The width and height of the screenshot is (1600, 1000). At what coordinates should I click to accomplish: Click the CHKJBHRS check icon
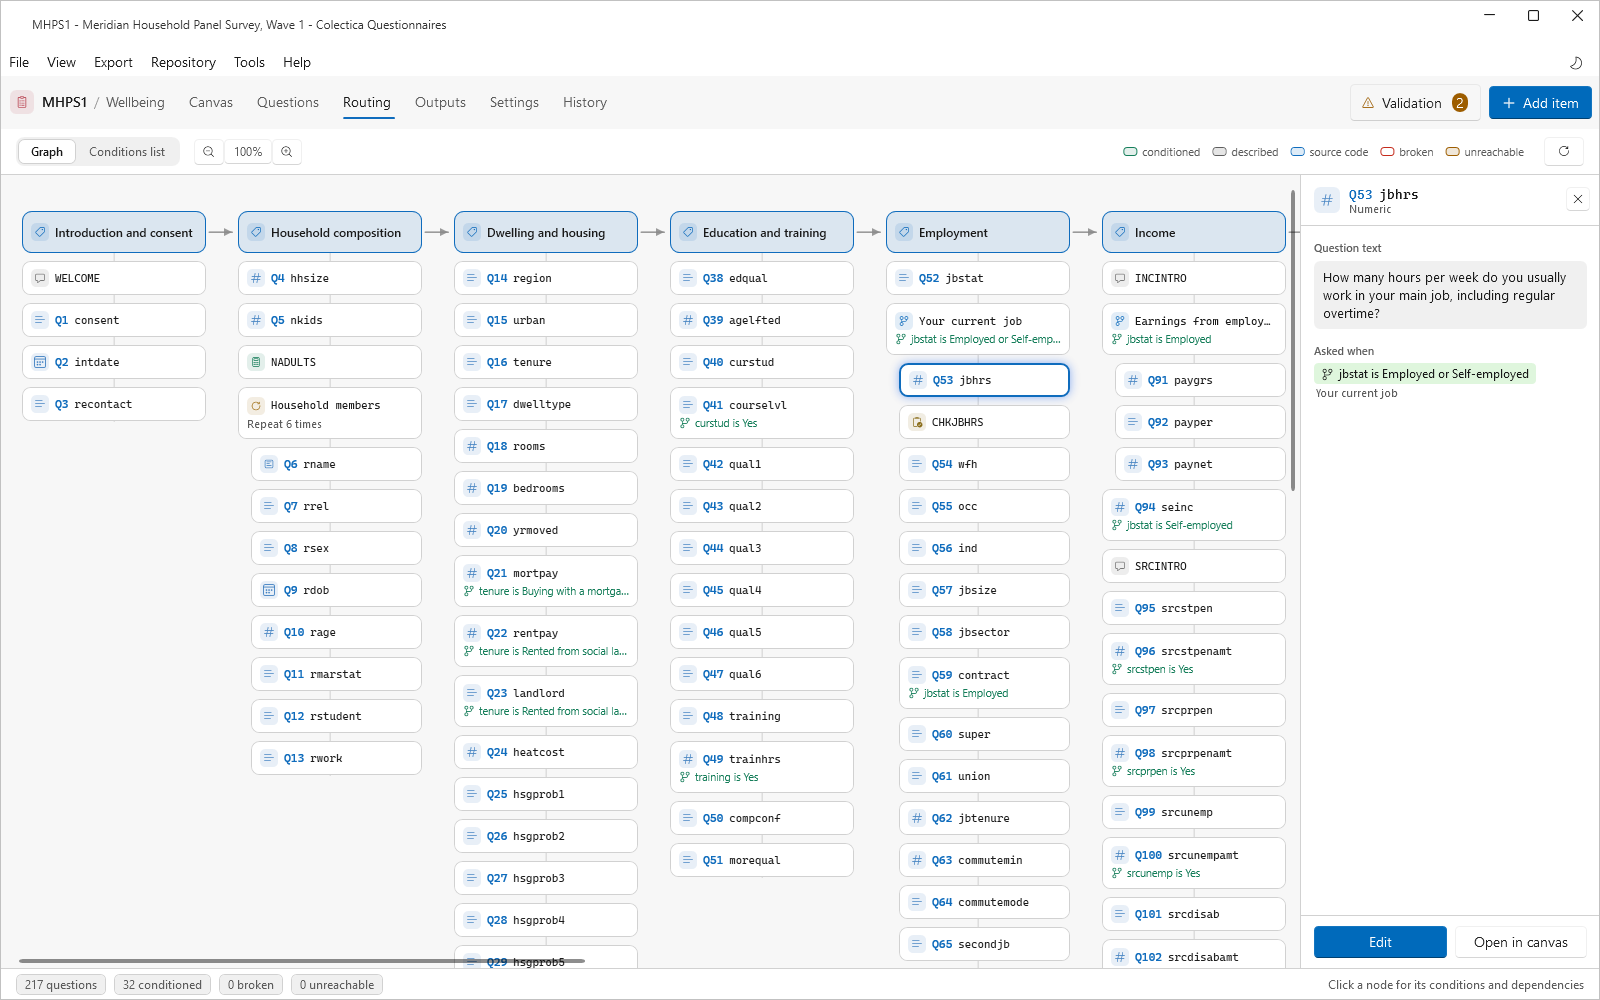click(917, 422)
